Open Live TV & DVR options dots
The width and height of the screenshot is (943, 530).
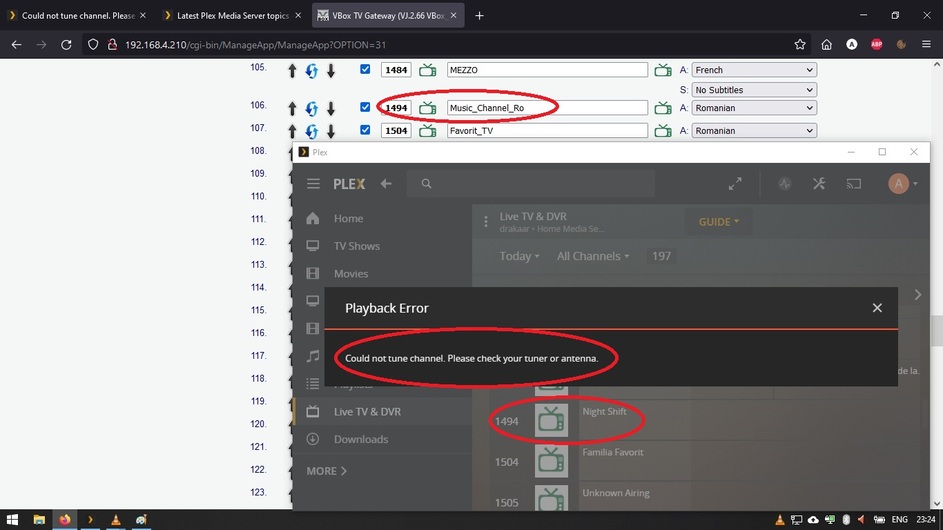(x=486, y=222)
